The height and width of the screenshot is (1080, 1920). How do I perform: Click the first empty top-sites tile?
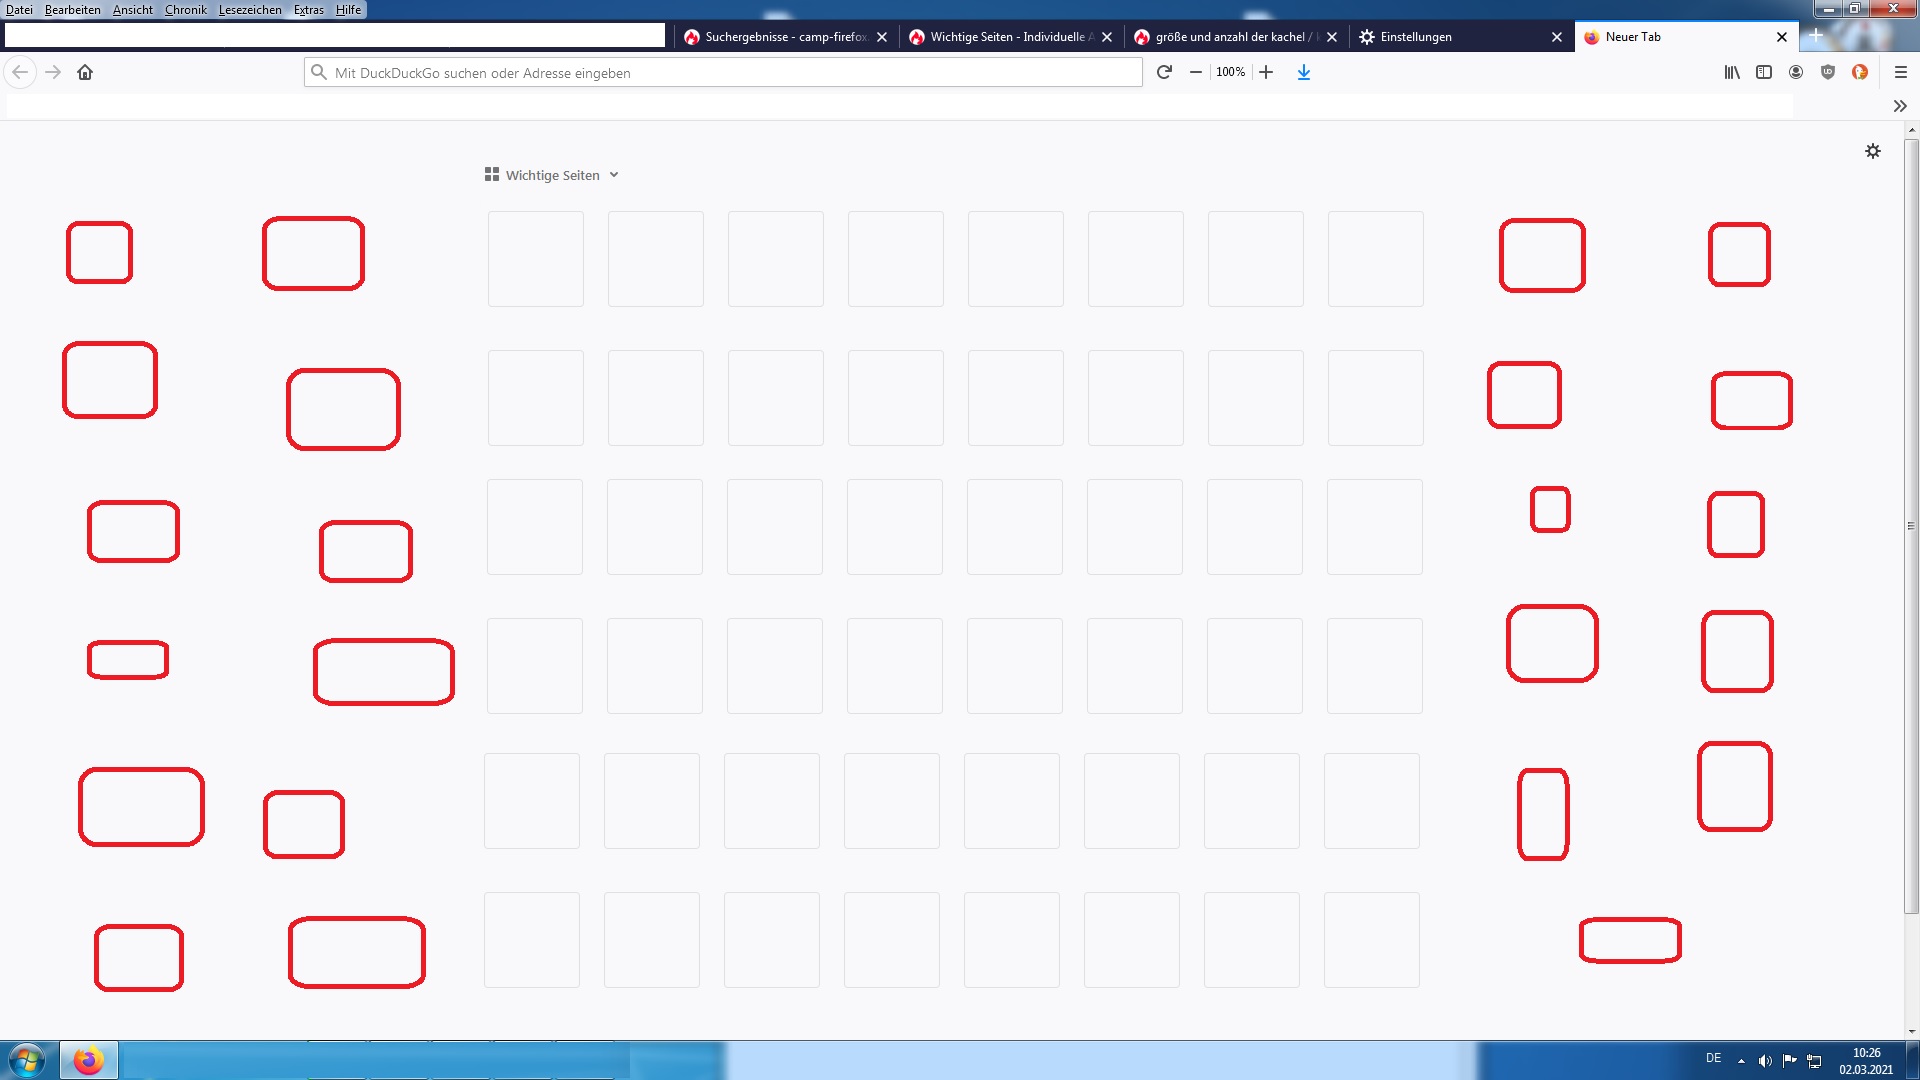[536, 259]
